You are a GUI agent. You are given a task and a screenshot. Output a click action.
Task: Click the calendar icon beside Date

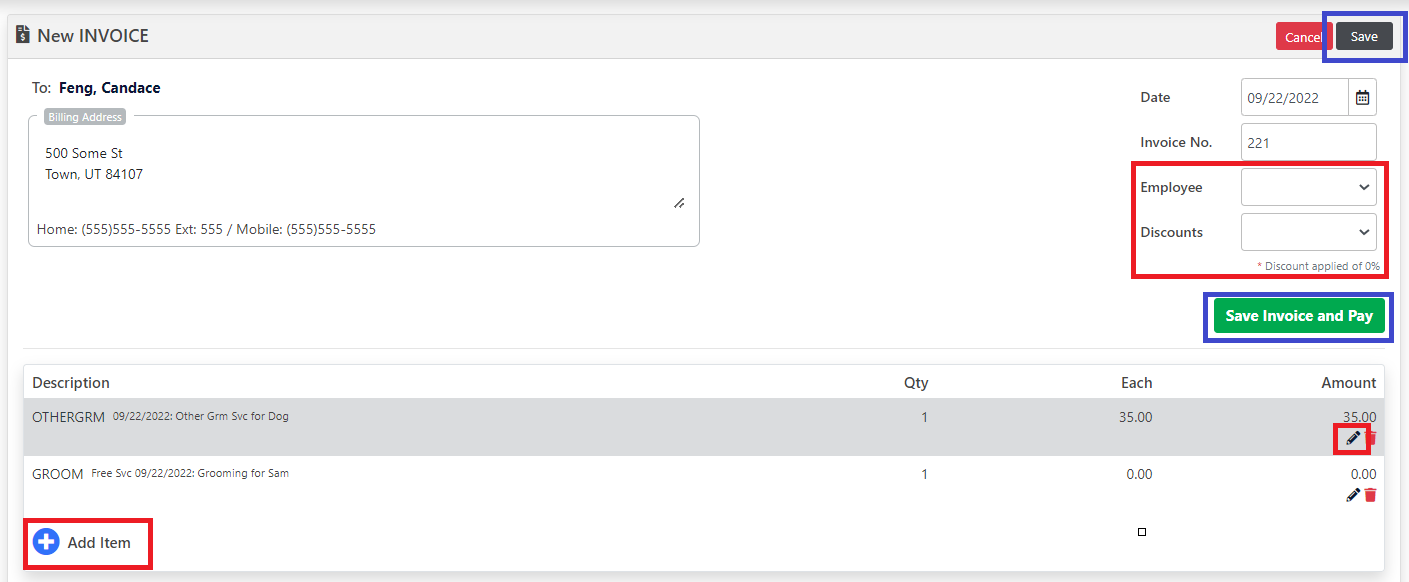coord(1362,98)
